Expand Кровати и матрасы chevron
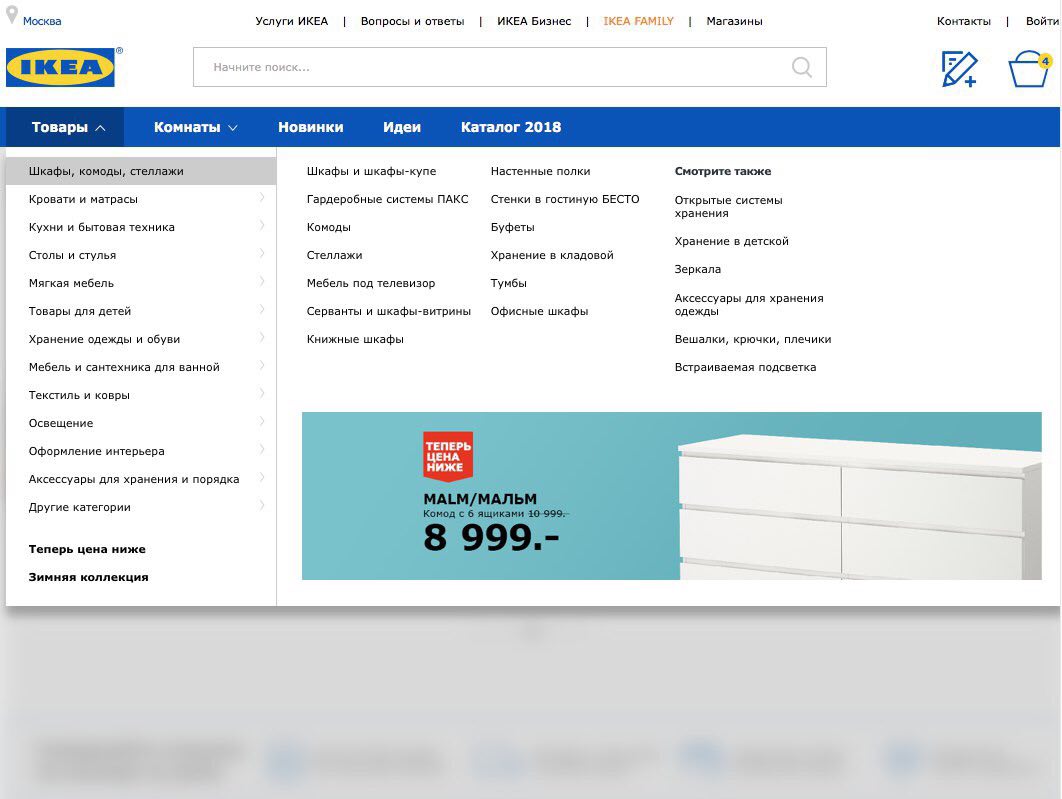 [262, 198]
